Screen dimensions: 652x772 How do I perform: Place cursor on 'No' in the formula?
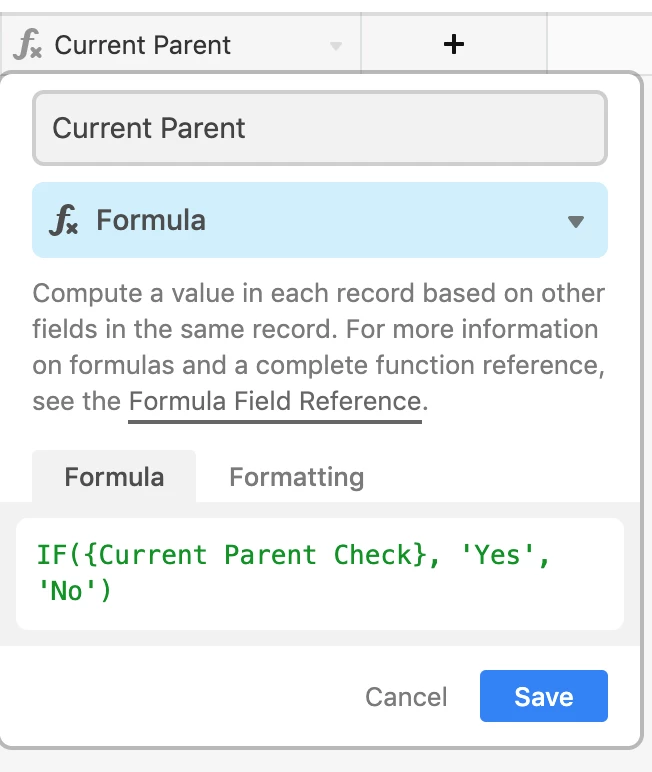pos(66,592)
